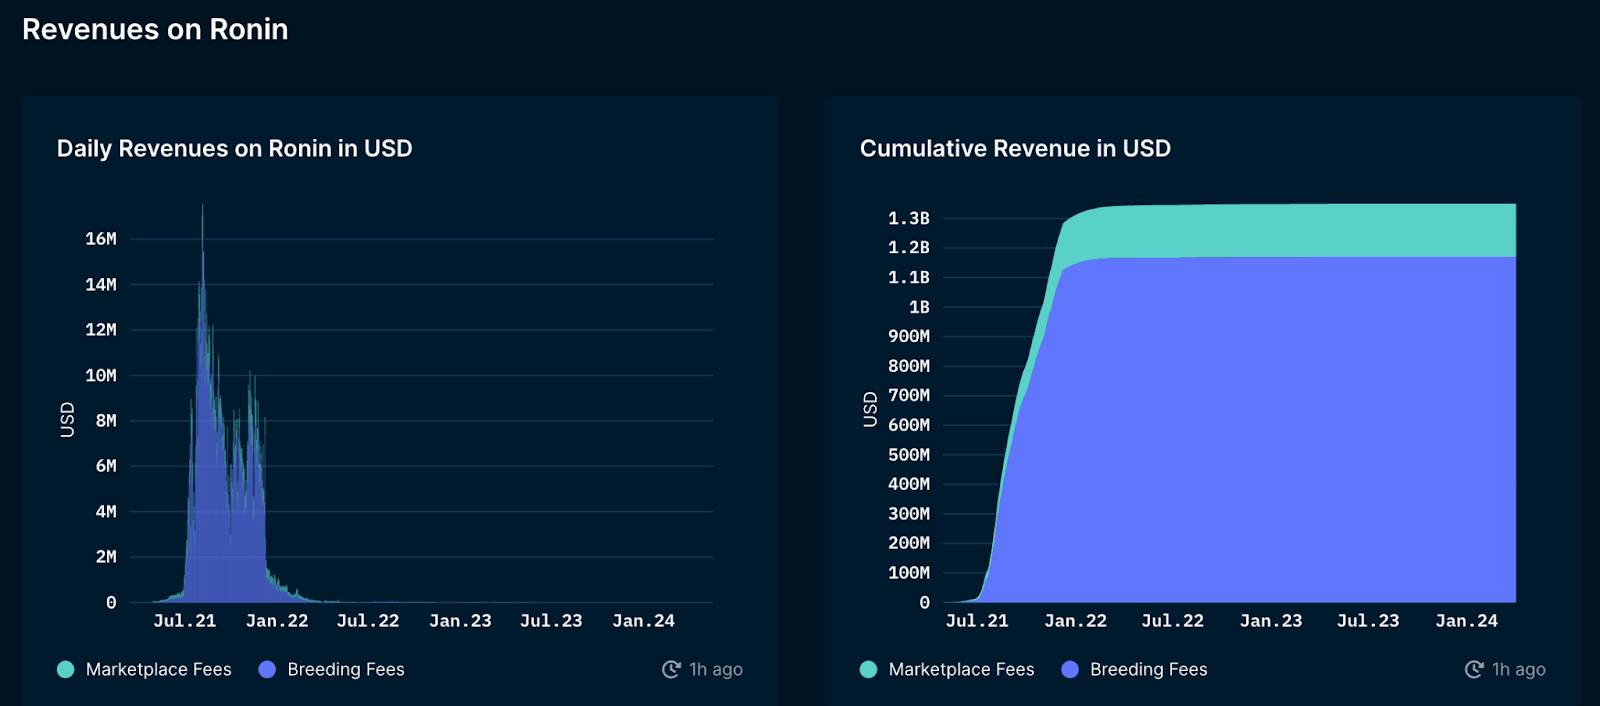Click blue Breeding Fees dot in Daily Revenues legend
The image size is (1600, 706).
[x=267, y=670]
